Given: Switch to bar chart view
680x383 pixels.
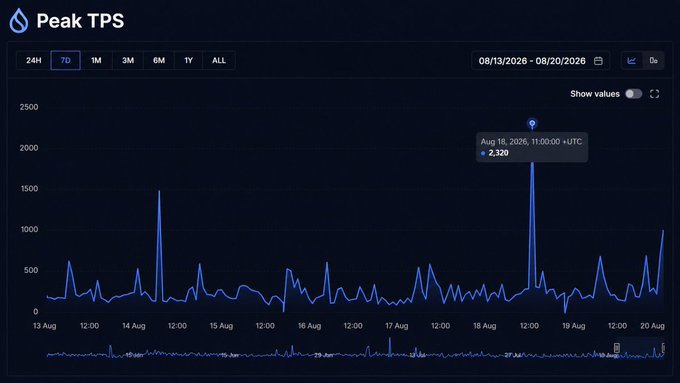Looking at the screenshot, I should pos(654,61).
